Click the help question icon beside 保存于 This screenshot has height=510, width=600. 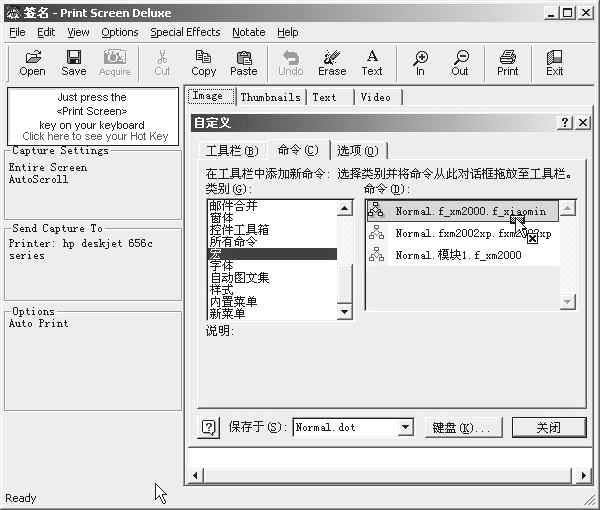click(x=209, y=427)
